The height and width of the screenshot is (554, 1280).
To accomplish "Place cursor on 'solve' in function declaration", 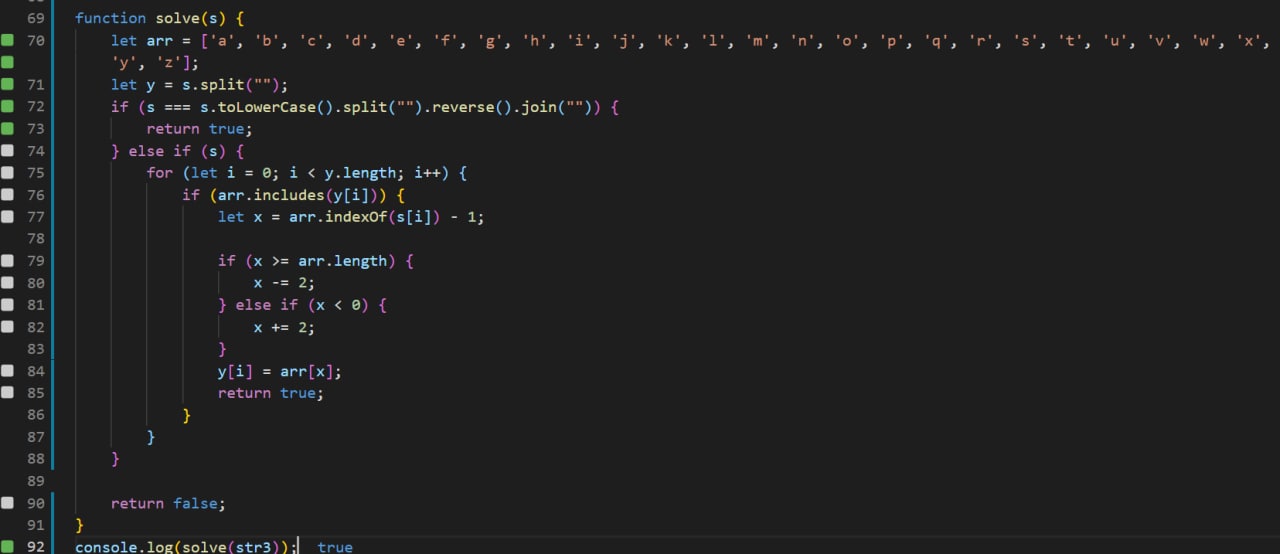I will tap(178, 19).
